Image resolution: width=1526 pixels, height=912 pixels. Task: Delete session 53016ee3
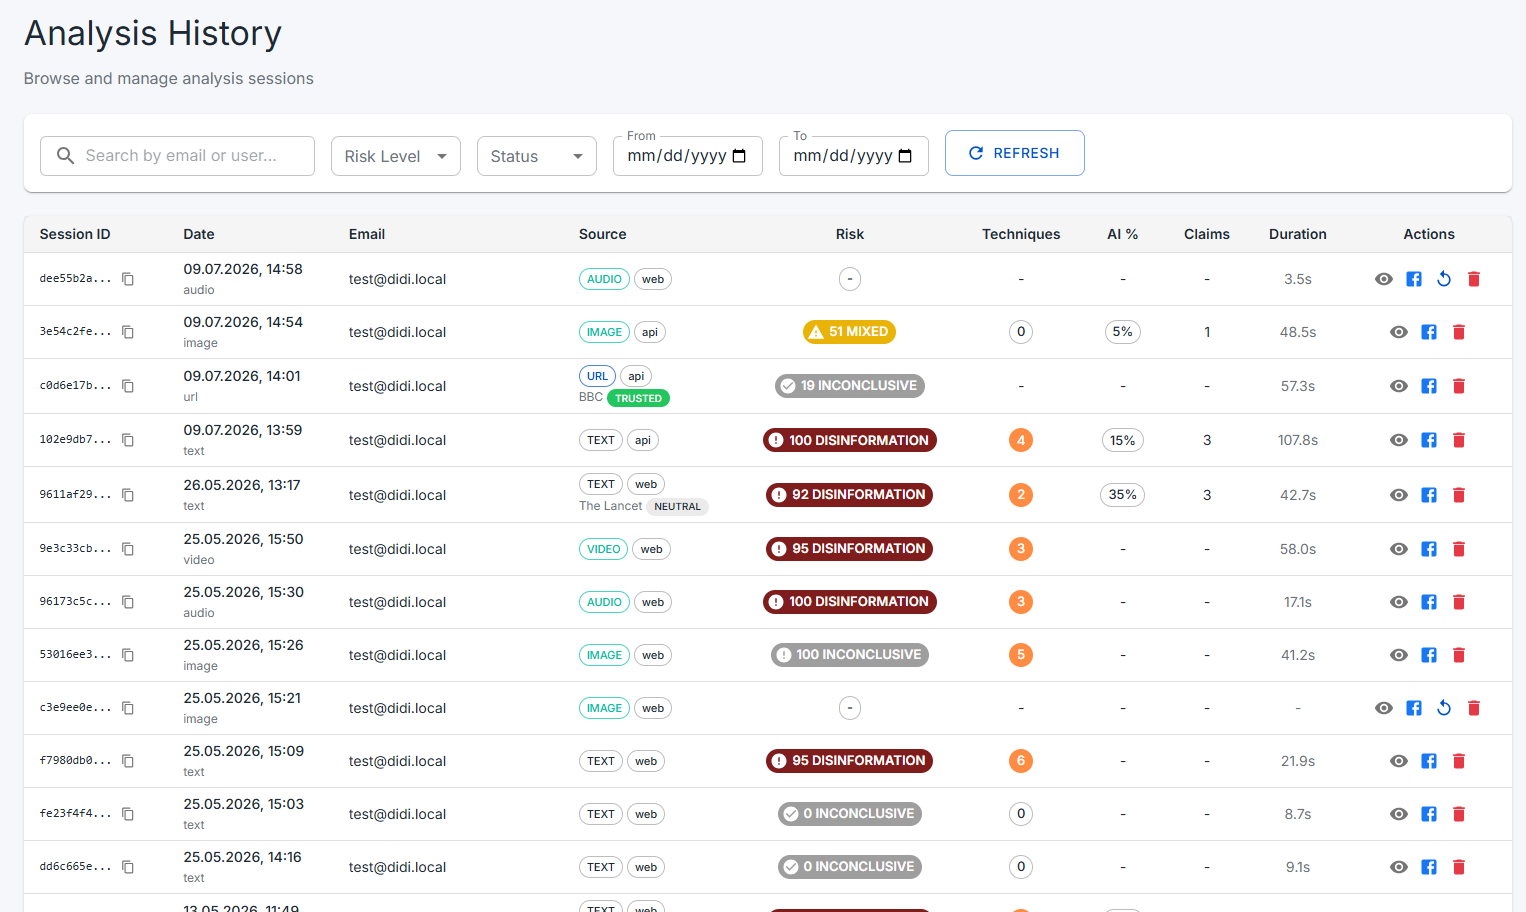[x=1459, y=655]
